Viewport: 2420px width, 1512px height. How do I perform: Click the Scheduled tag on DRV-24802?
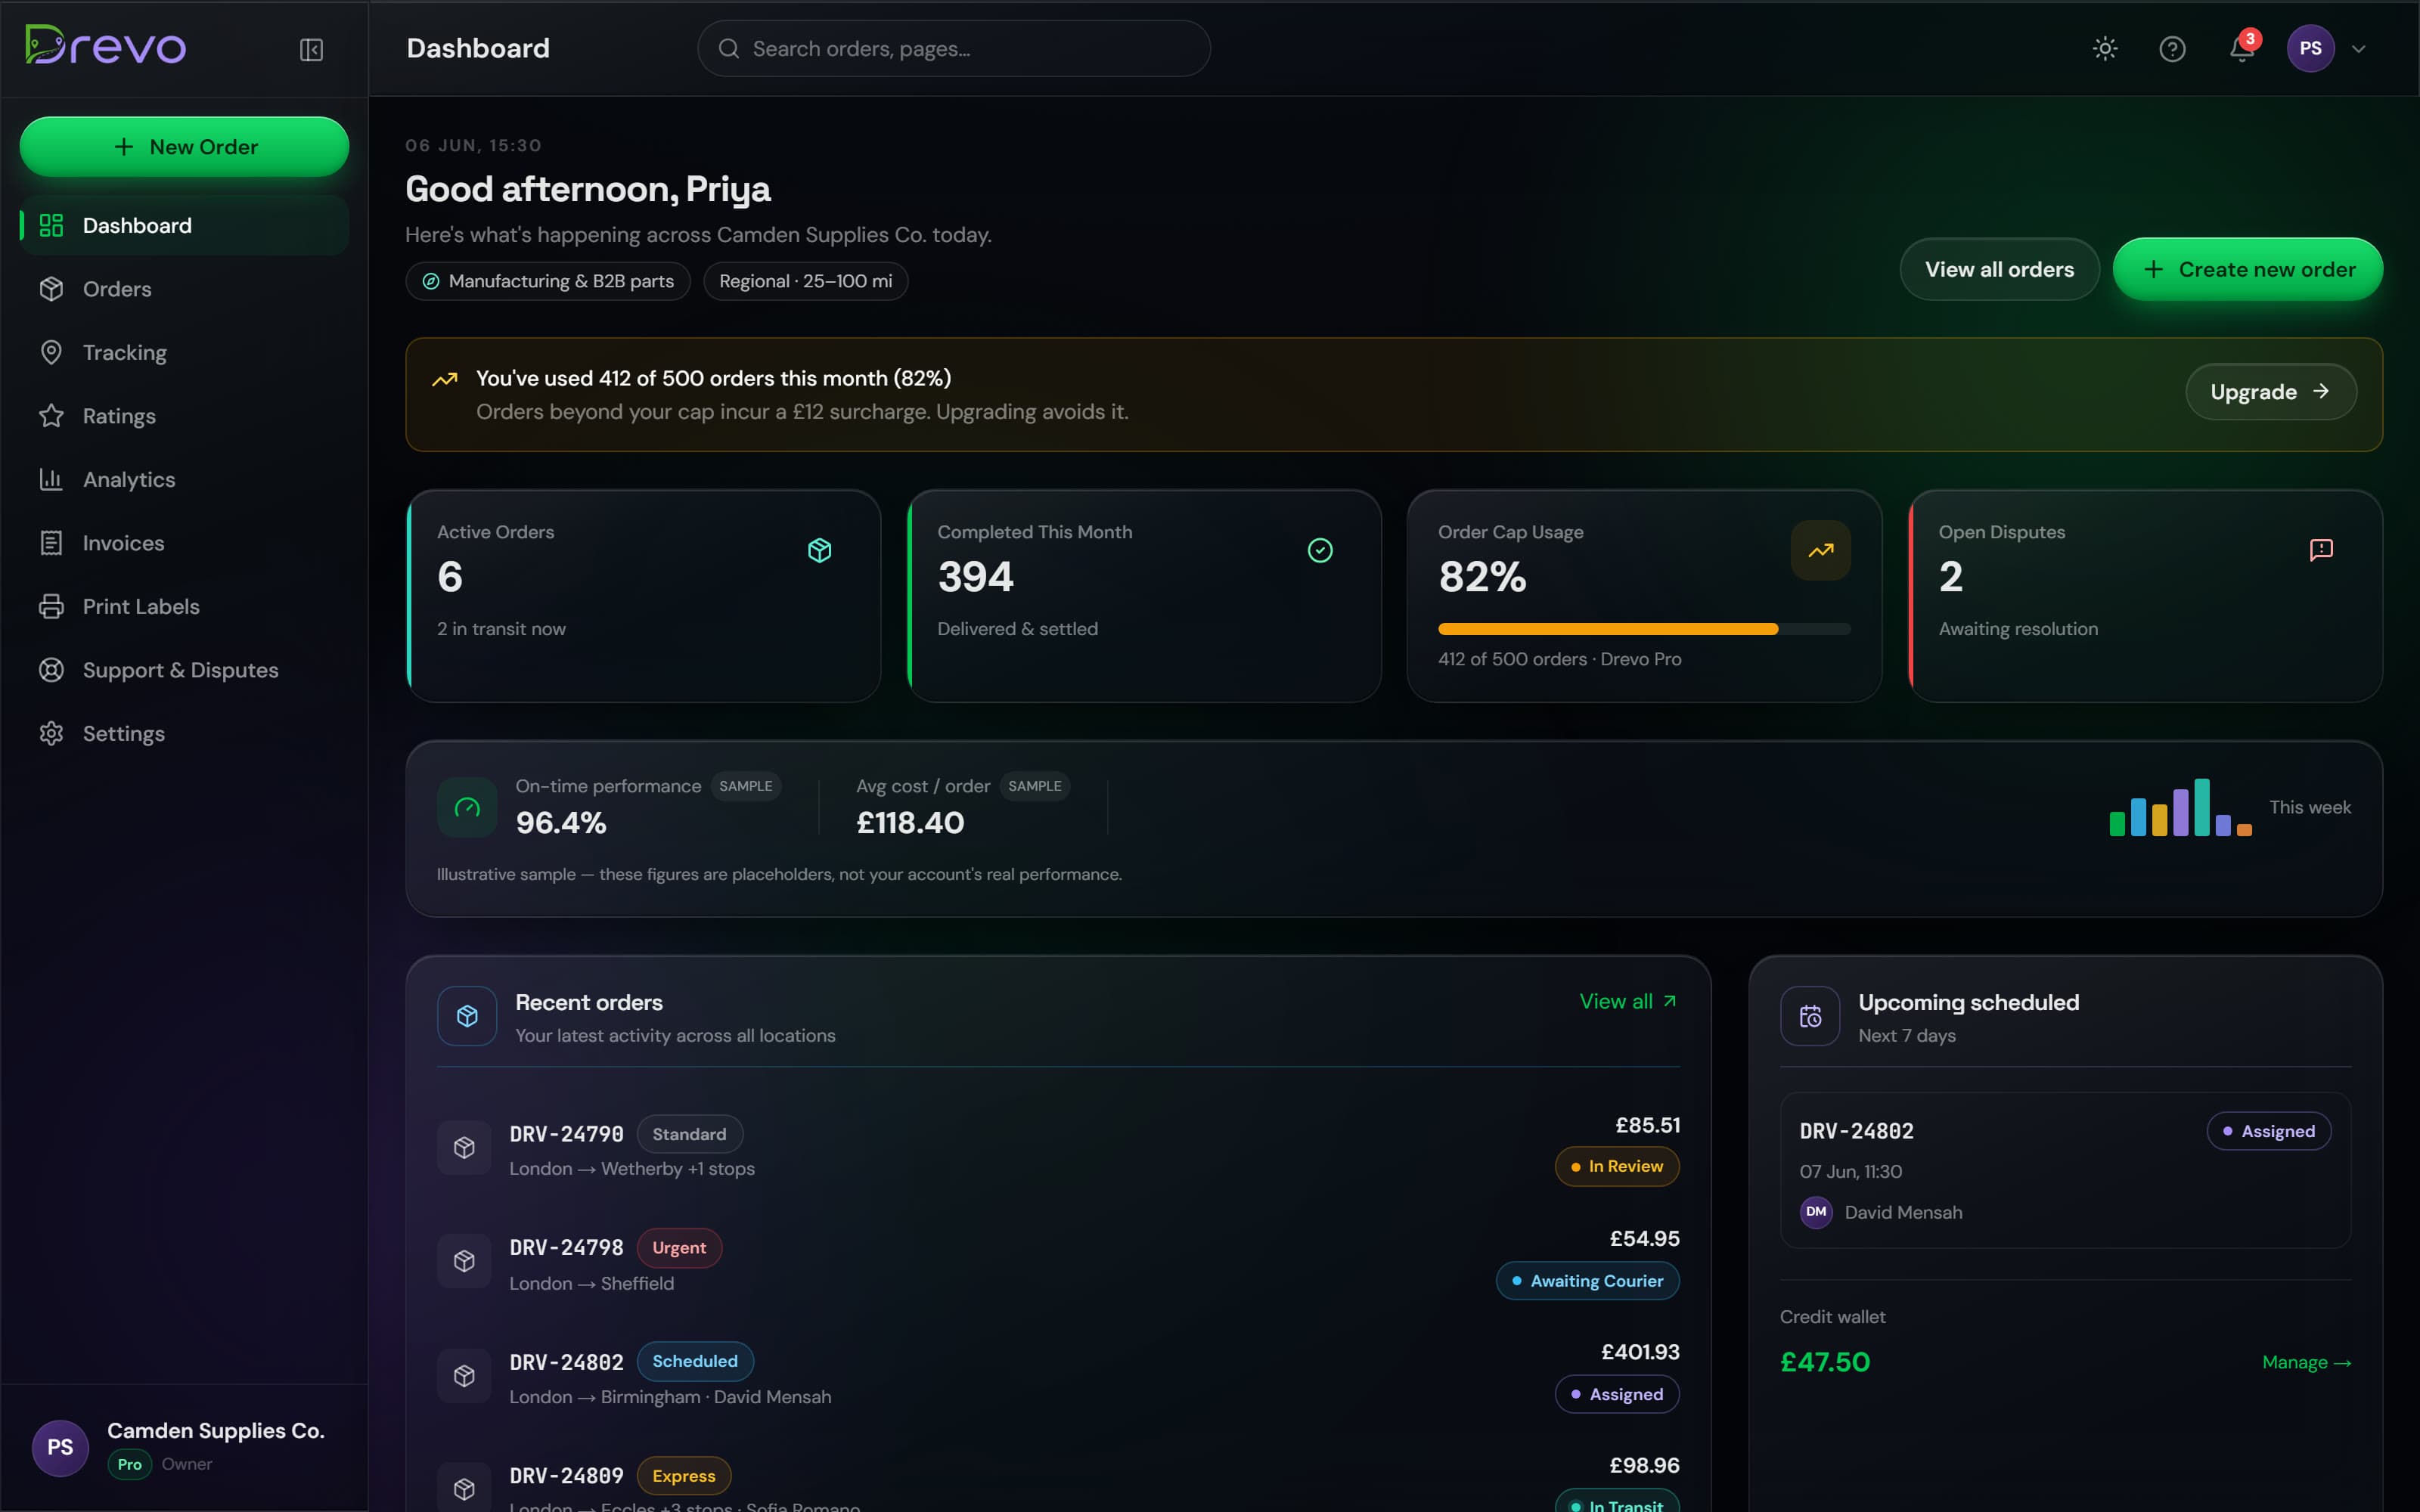tap(695, 1361)
